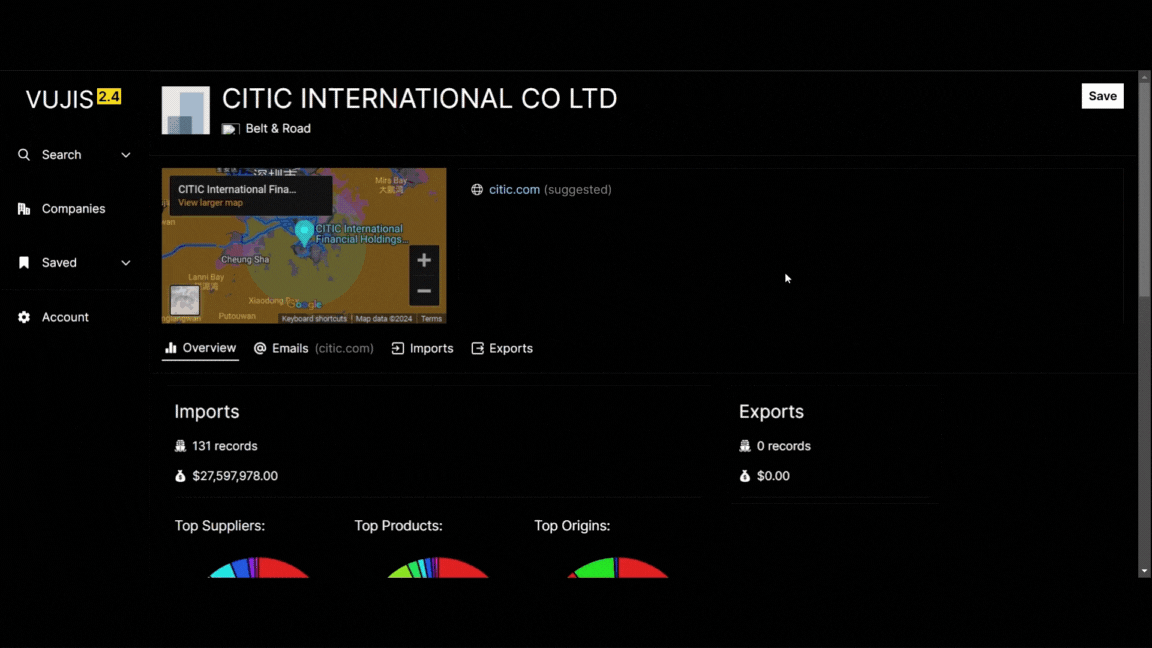This screenshot has width=1152, height=648.
Task: Expand the Search menu chevron
Action: coord(126,155)
